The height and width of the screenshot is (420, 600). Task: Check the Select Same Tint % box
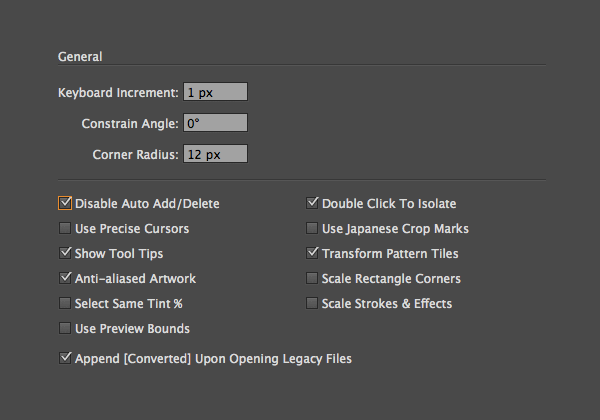coord(66,303)
